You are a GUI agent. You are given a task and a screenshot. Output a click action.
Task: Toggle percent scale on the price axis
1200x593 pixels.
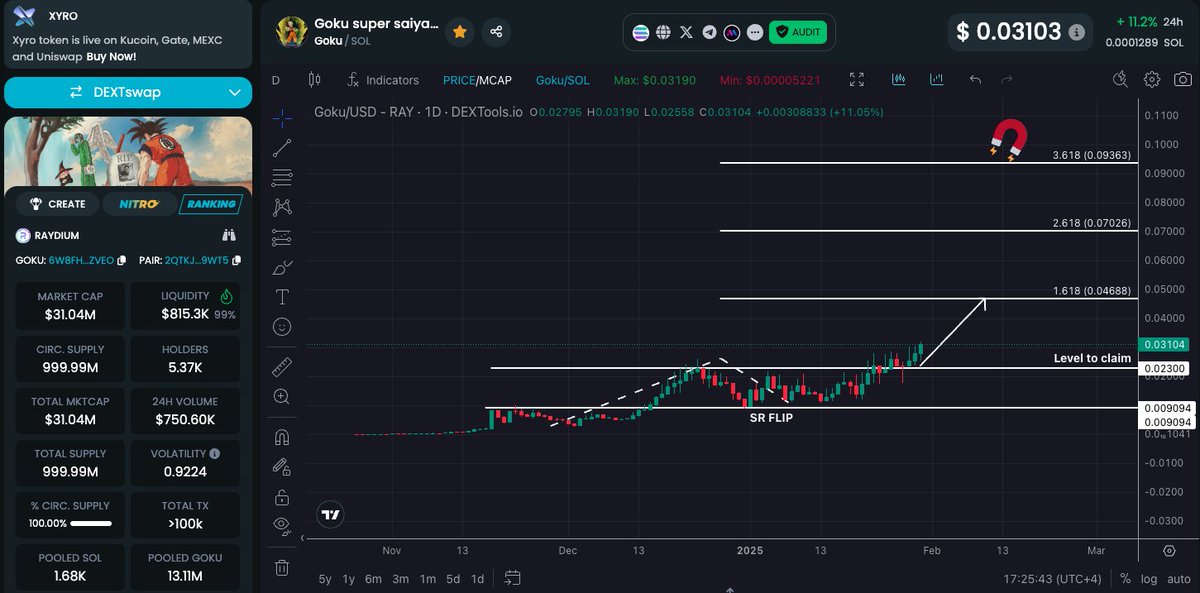pyautogui.click(x=1125, y=579)
